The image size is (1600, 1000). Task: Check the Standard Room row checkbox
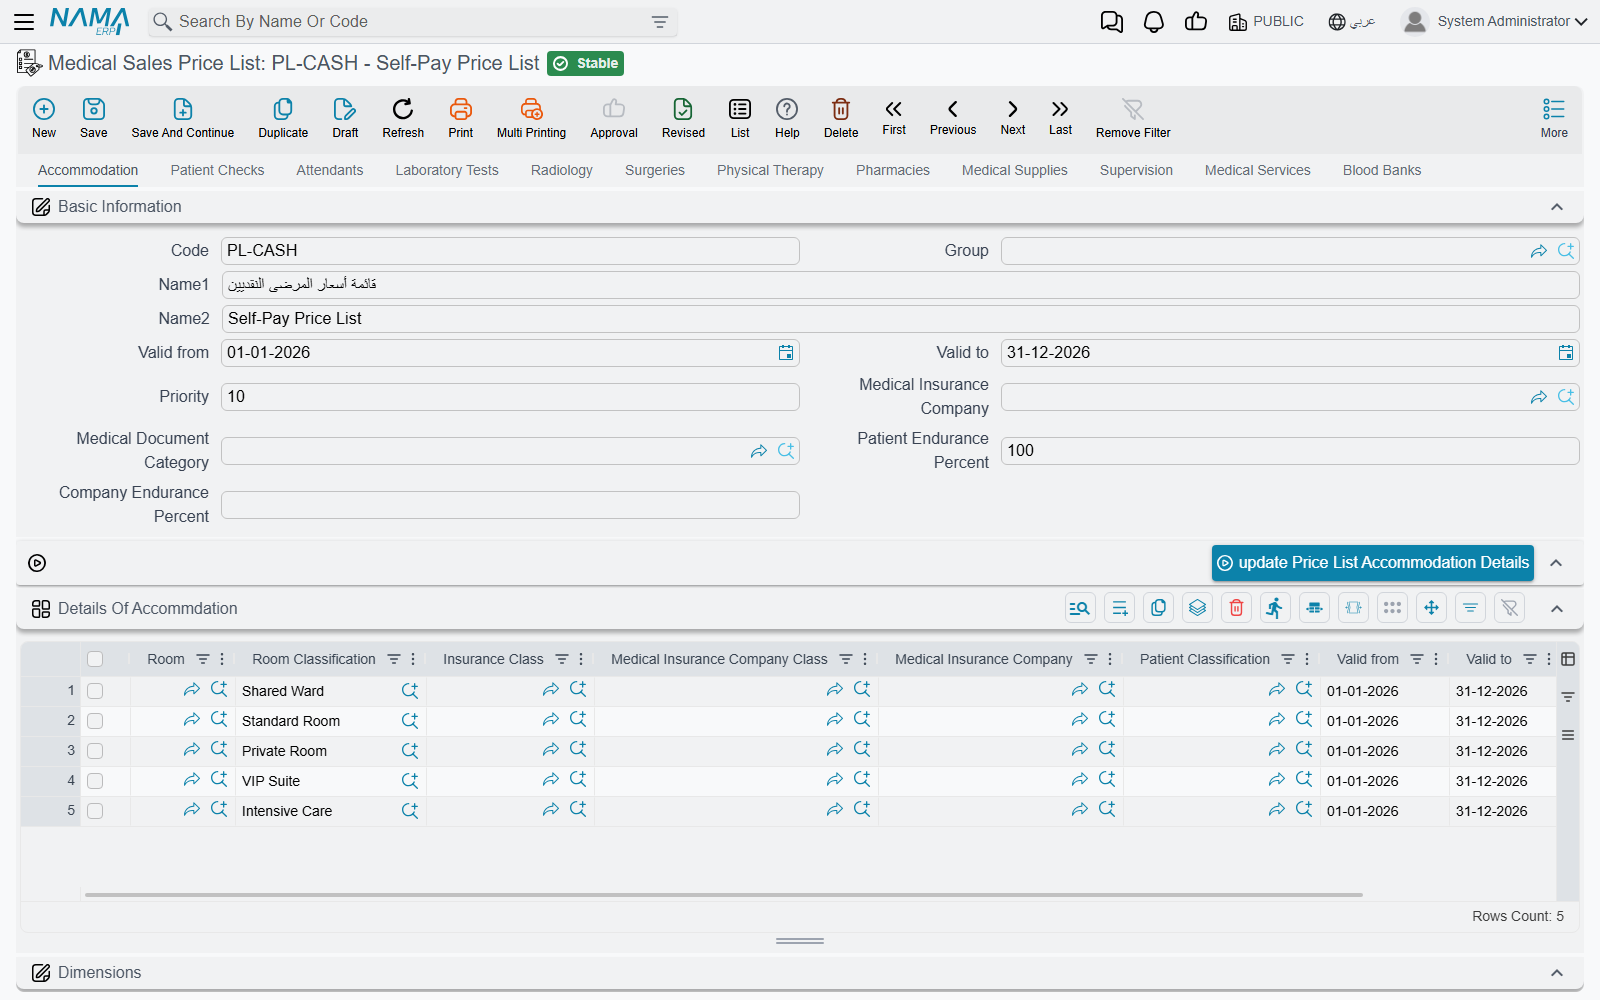click(95, 721)
